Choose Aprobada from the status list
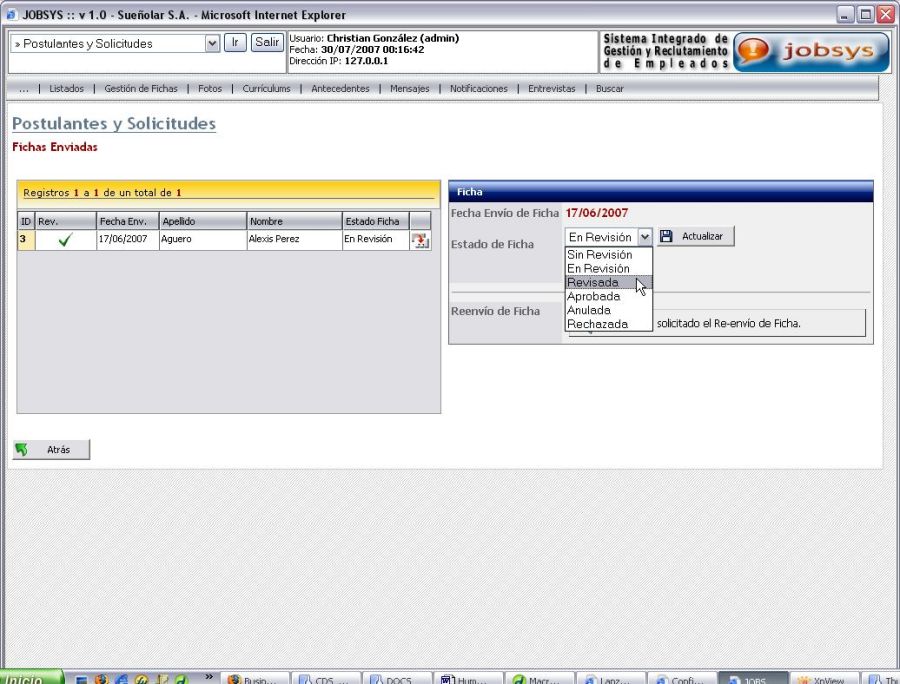900x684 pixels. point(594,297)
